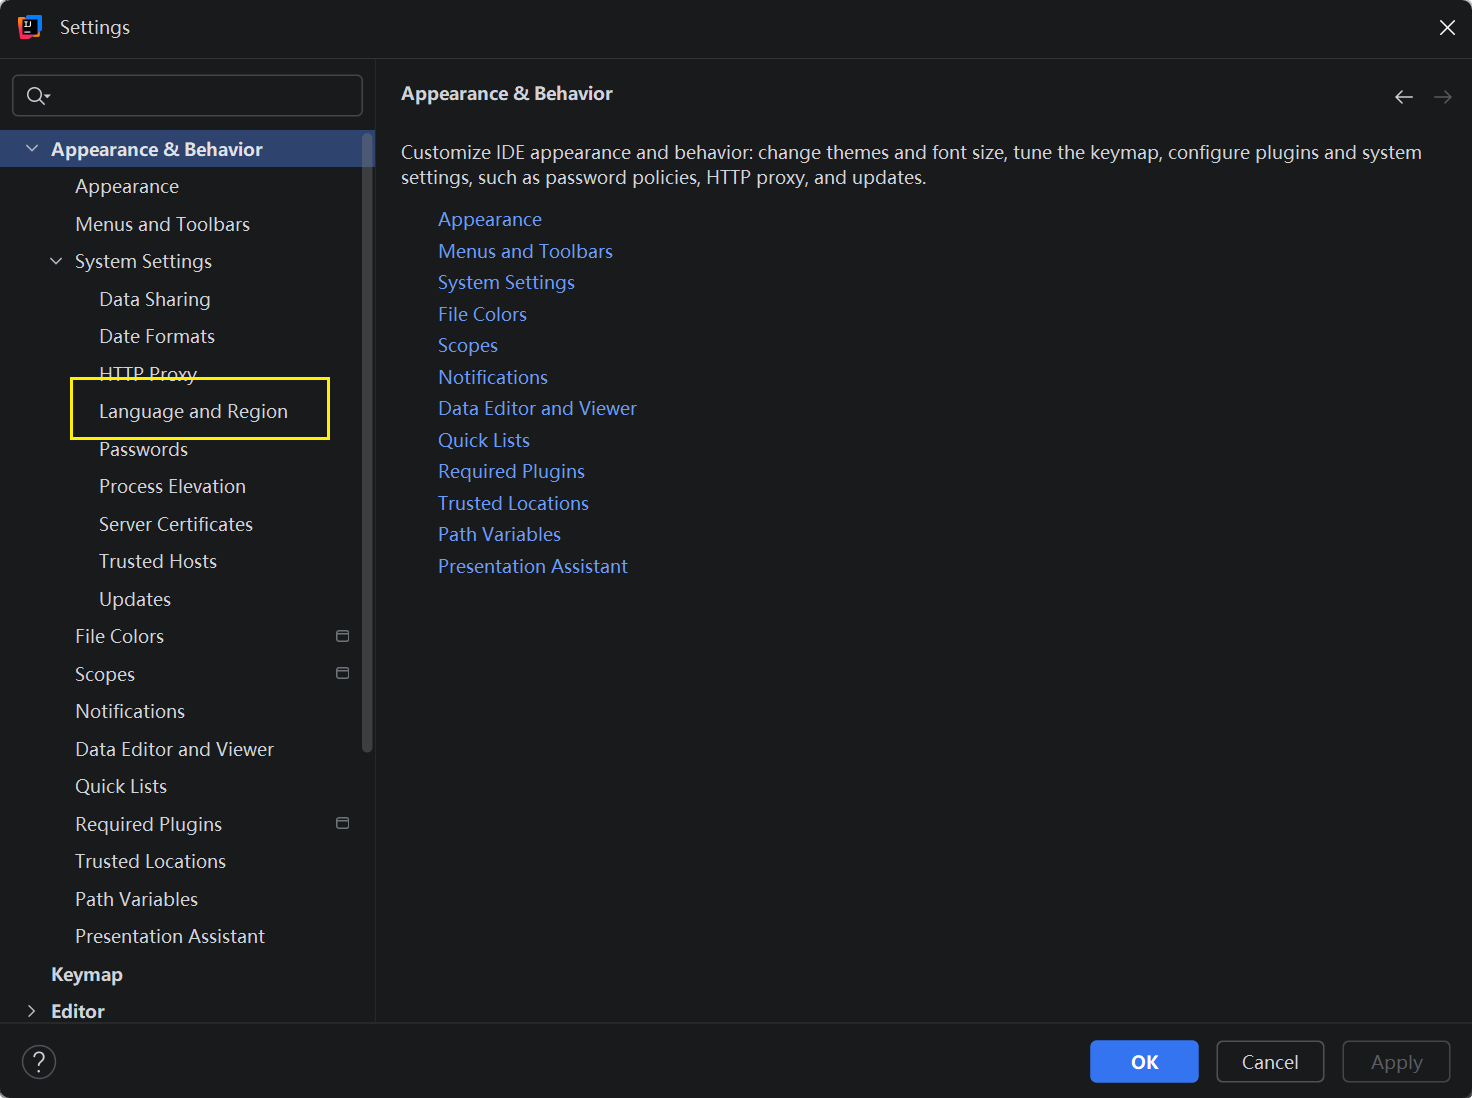Select Language and Region in the tree
Screen dimensions: 1472x1098
point(193,411)
